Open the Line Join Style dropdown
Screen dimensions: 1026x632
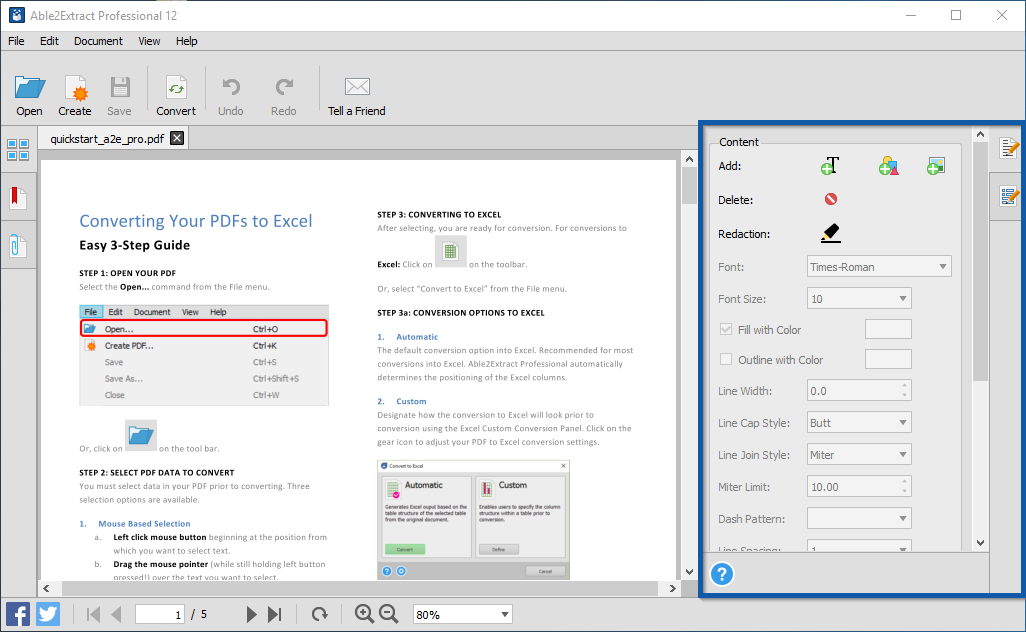coord(859,455)
